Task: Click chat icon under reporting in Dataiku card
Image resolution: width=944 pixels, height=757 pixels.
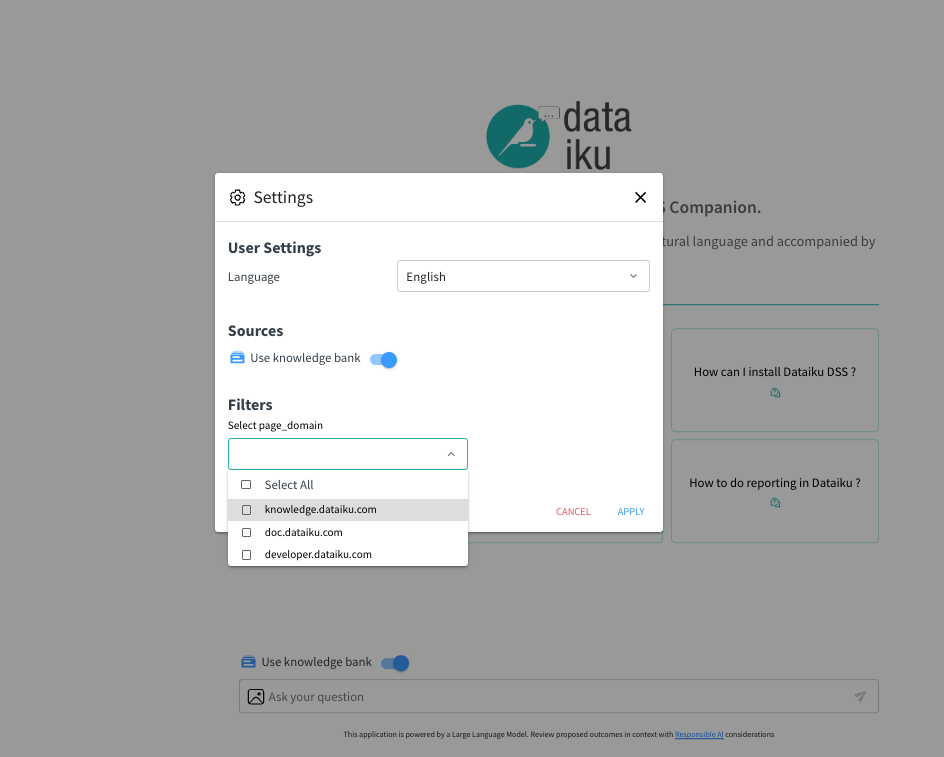Action: (775, 503)
